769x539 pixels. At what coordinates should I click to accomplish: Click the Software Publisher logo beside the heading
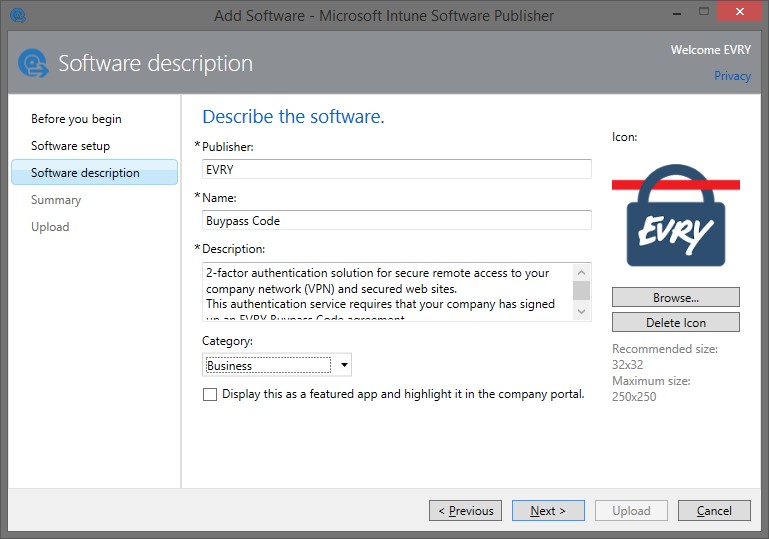coord(33,63)
